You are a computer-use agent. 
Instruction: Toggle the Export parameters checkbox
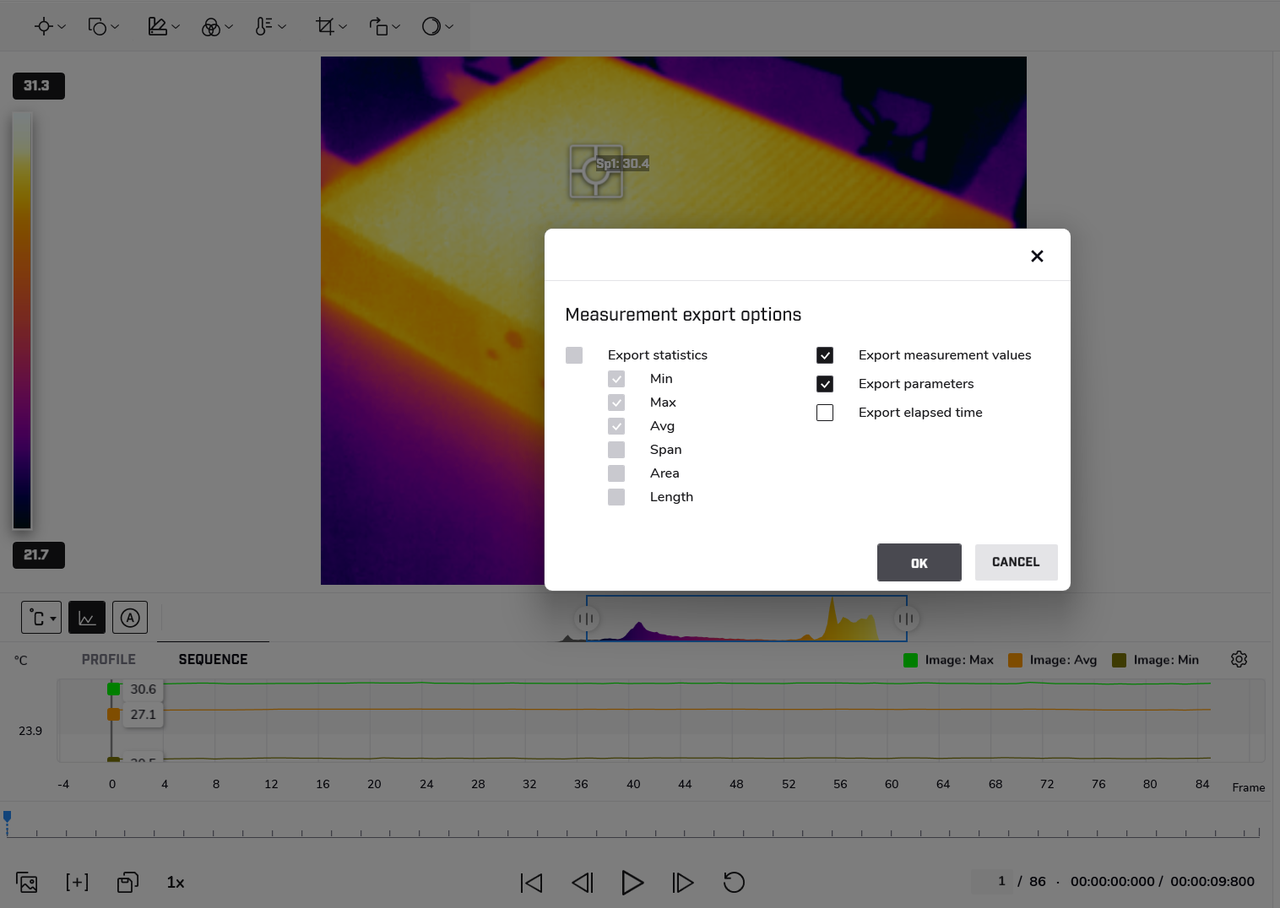pos(825,384)
